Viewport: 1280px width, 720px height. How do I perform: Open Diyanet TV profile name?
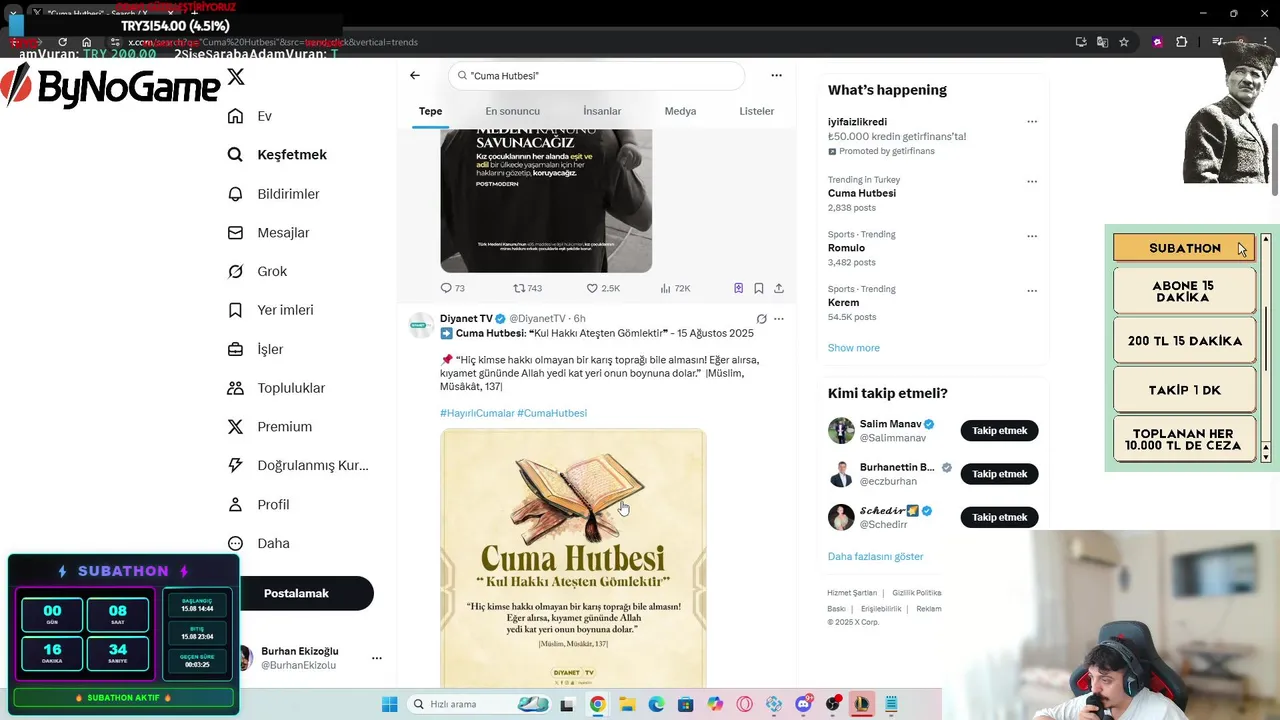point(466,318)
